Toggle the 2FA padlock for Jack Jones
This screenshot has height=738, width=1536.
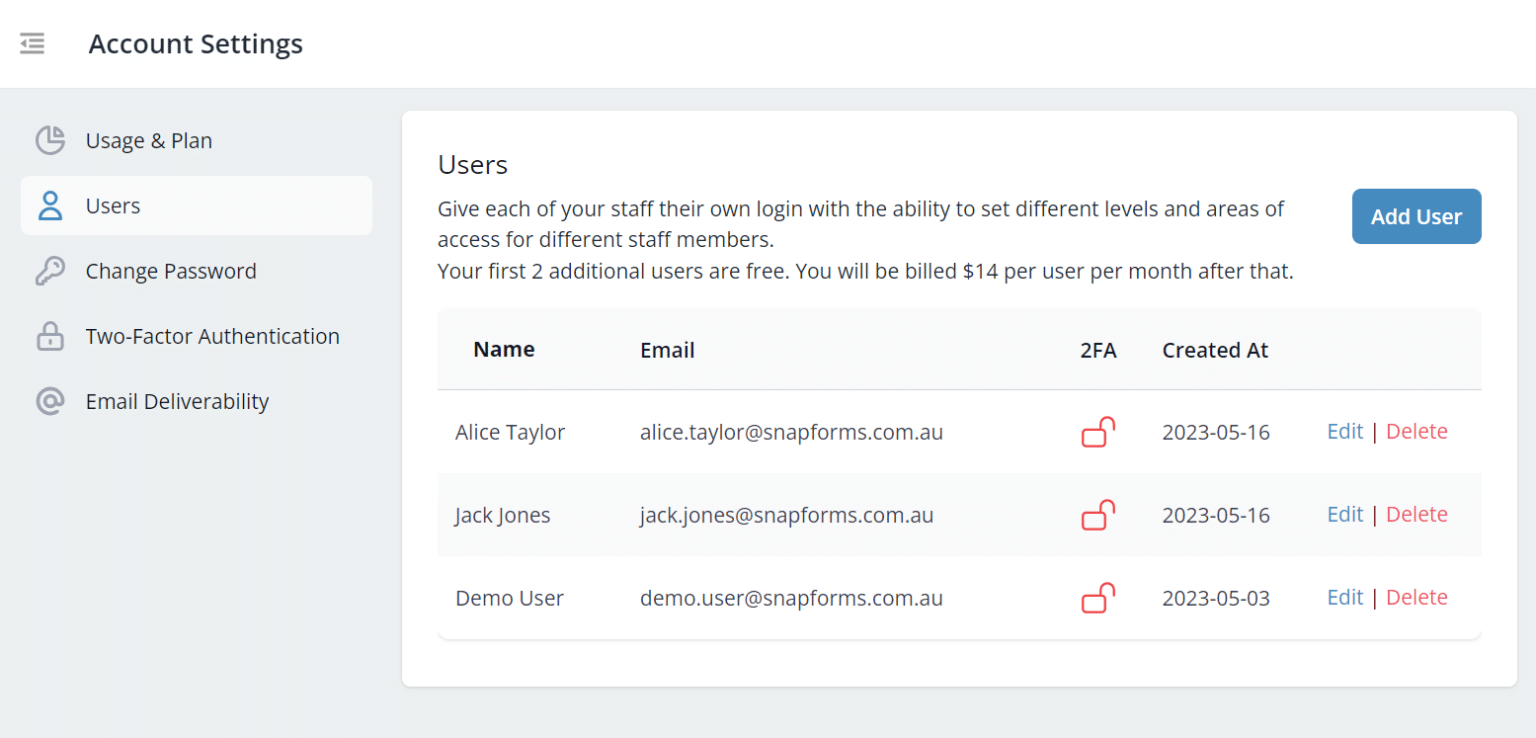(1097, 514)
